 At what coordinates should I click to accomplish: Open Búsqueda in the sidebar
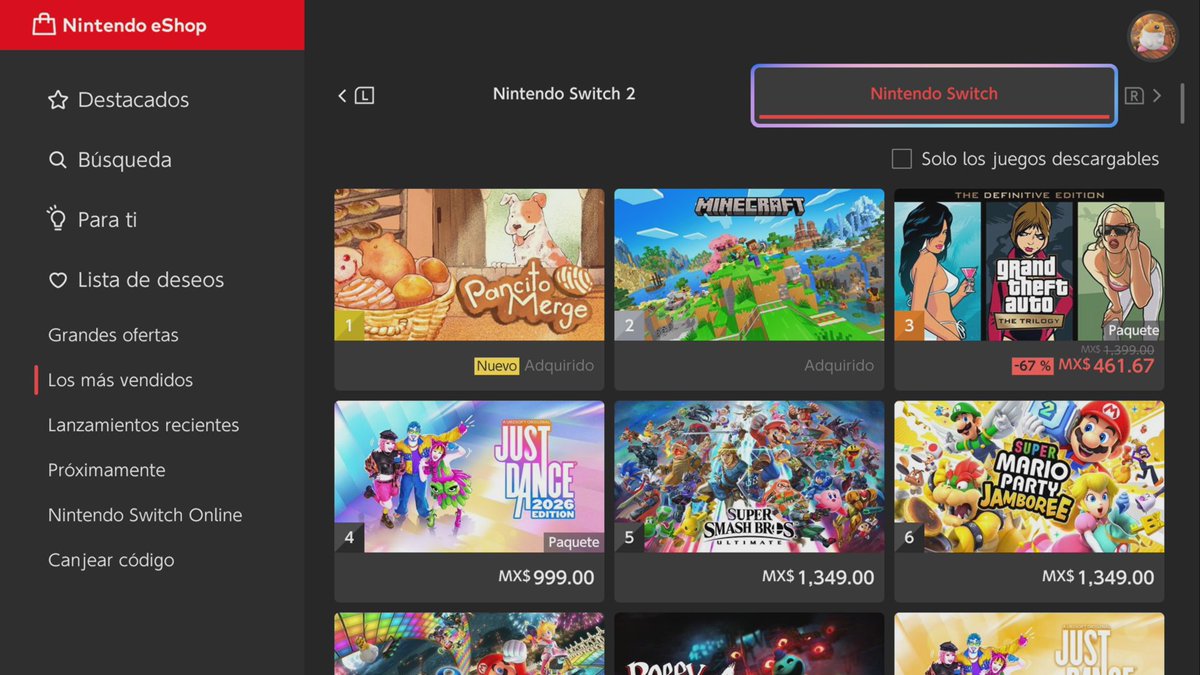coord(125,160)
